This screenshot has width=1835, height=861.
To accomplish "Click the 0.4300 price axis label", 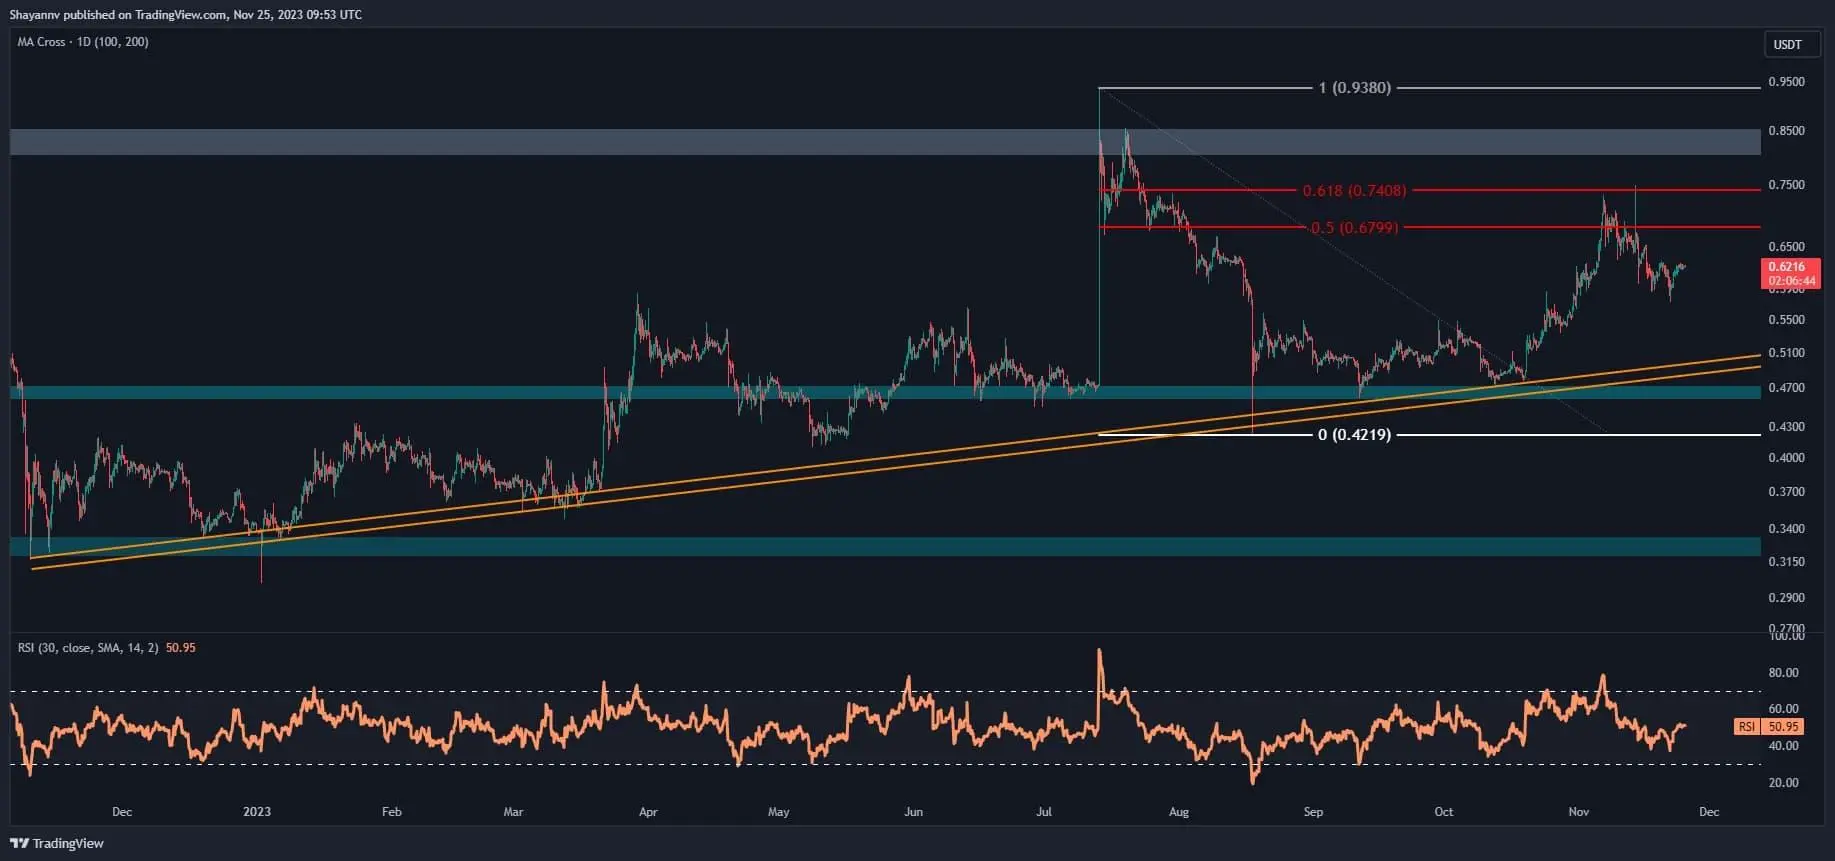I will tap(1786, 427).
